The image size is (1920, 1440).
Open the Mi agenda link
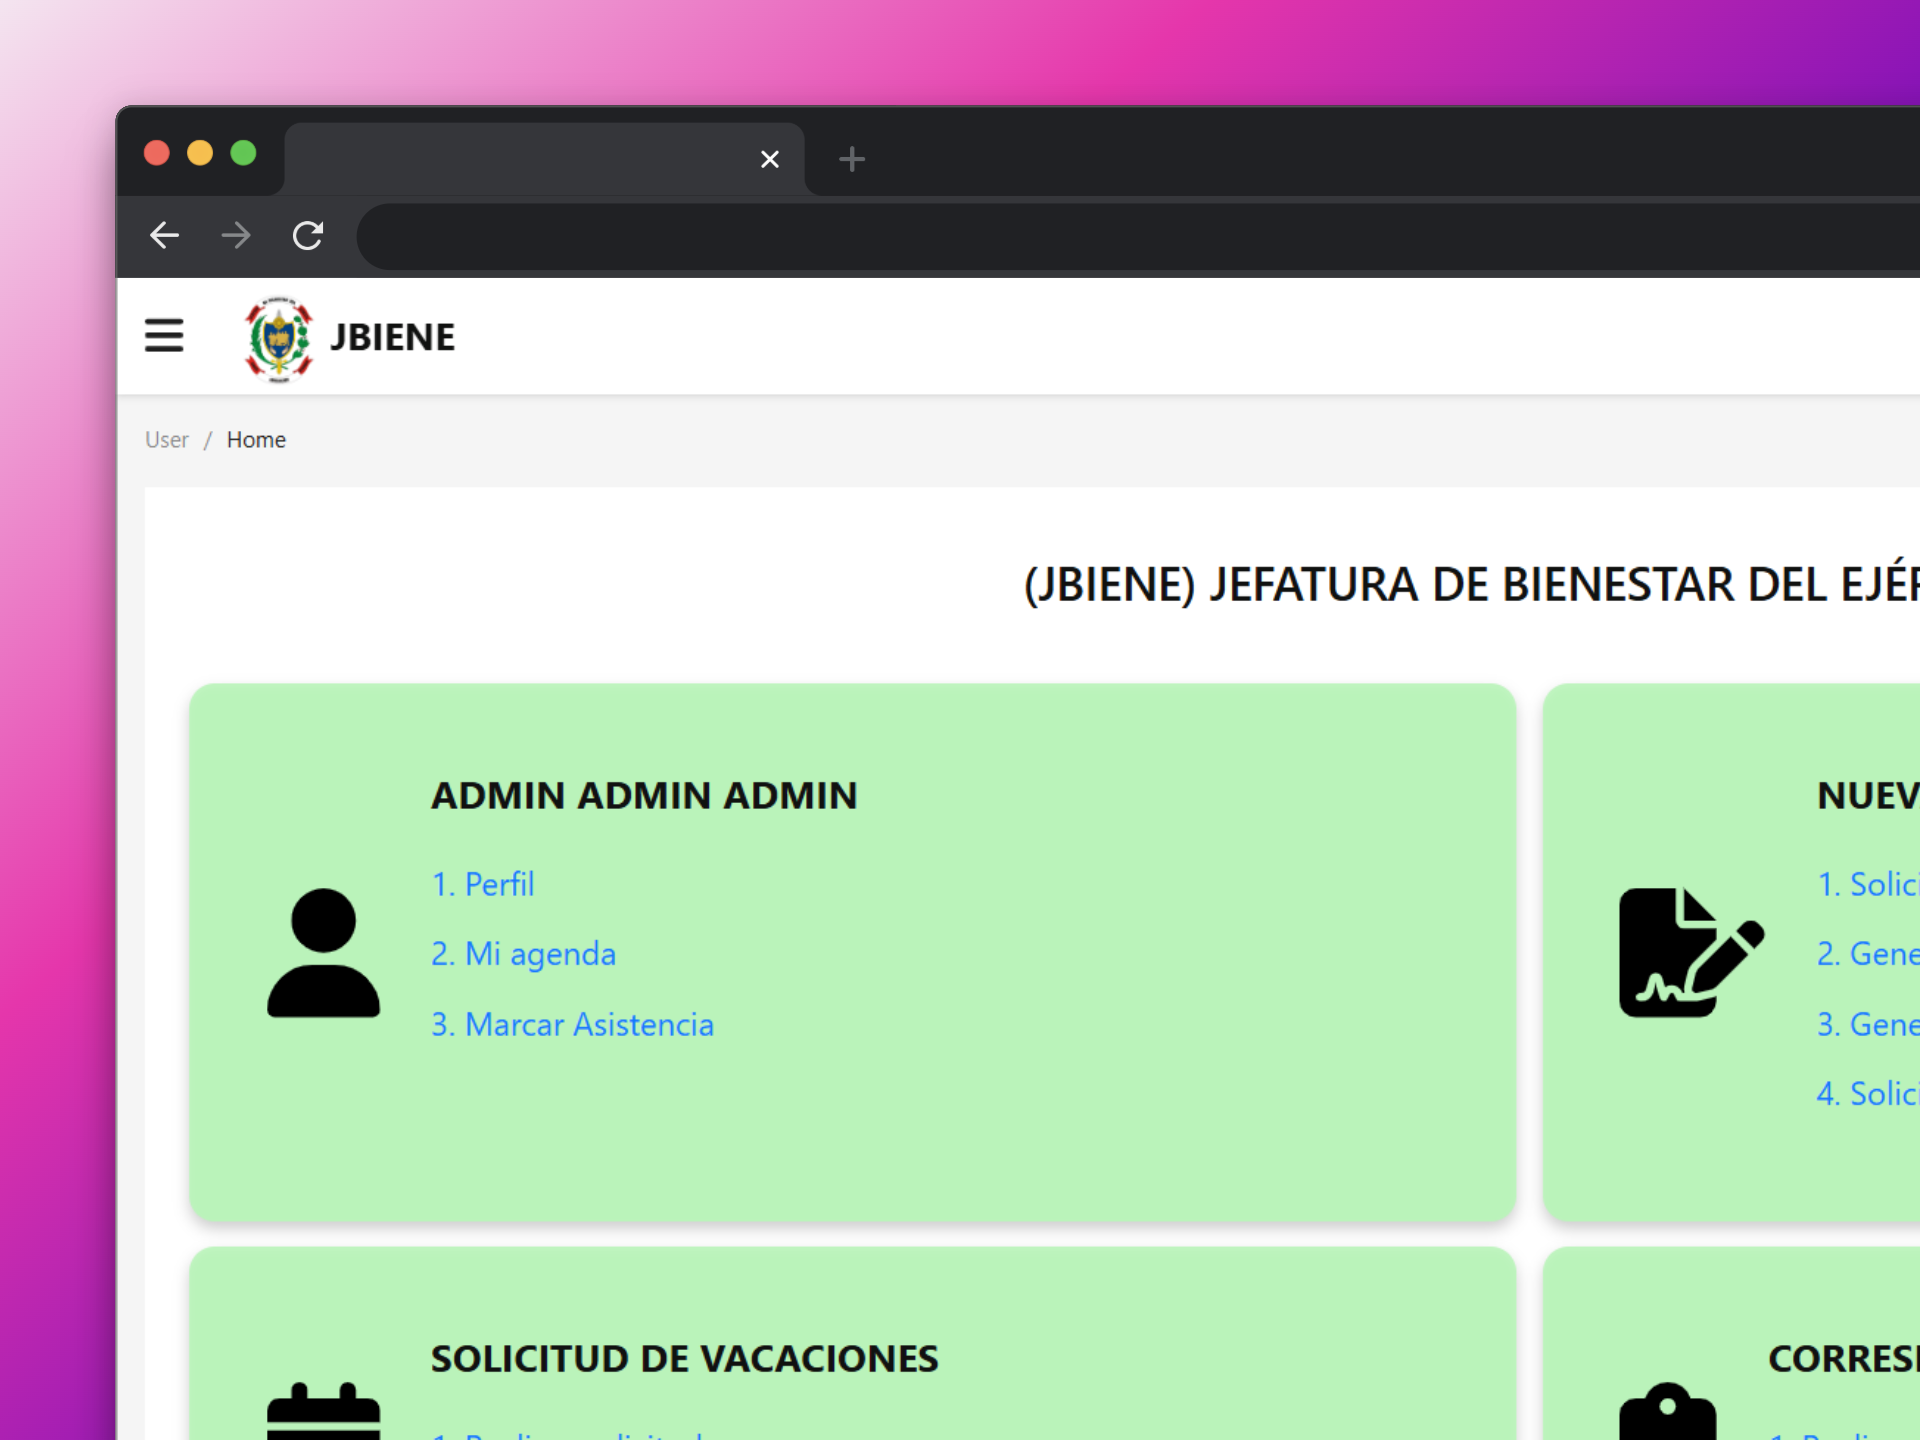523,954
